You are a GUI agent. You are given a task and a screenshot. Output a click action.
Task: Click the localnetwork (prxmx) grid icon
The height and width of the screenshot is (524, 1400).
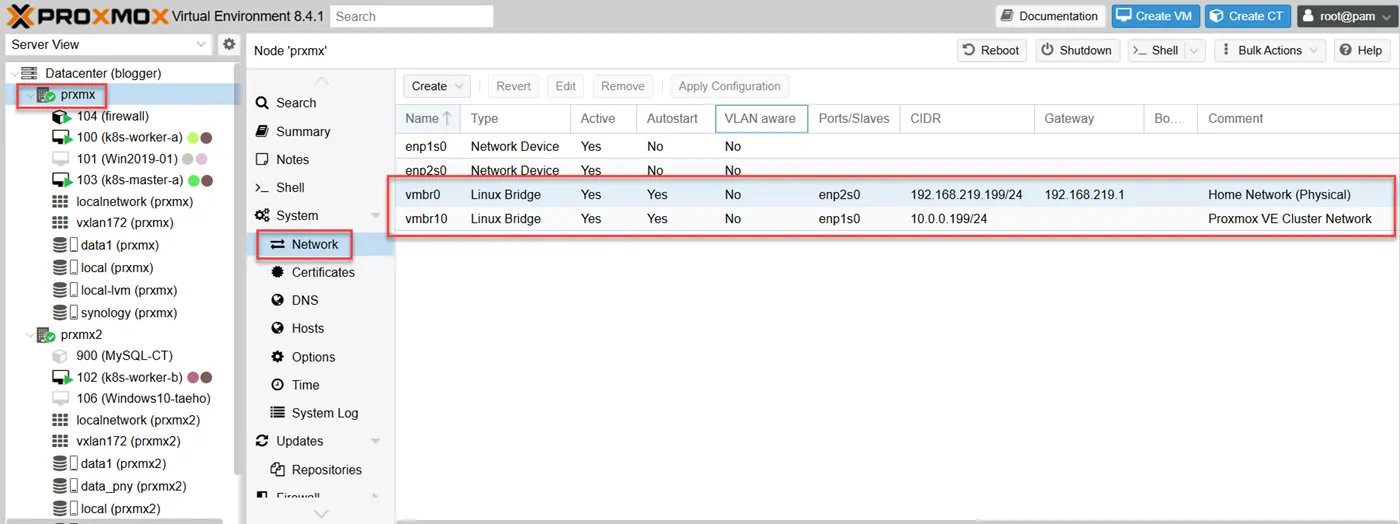click(61, 201)
